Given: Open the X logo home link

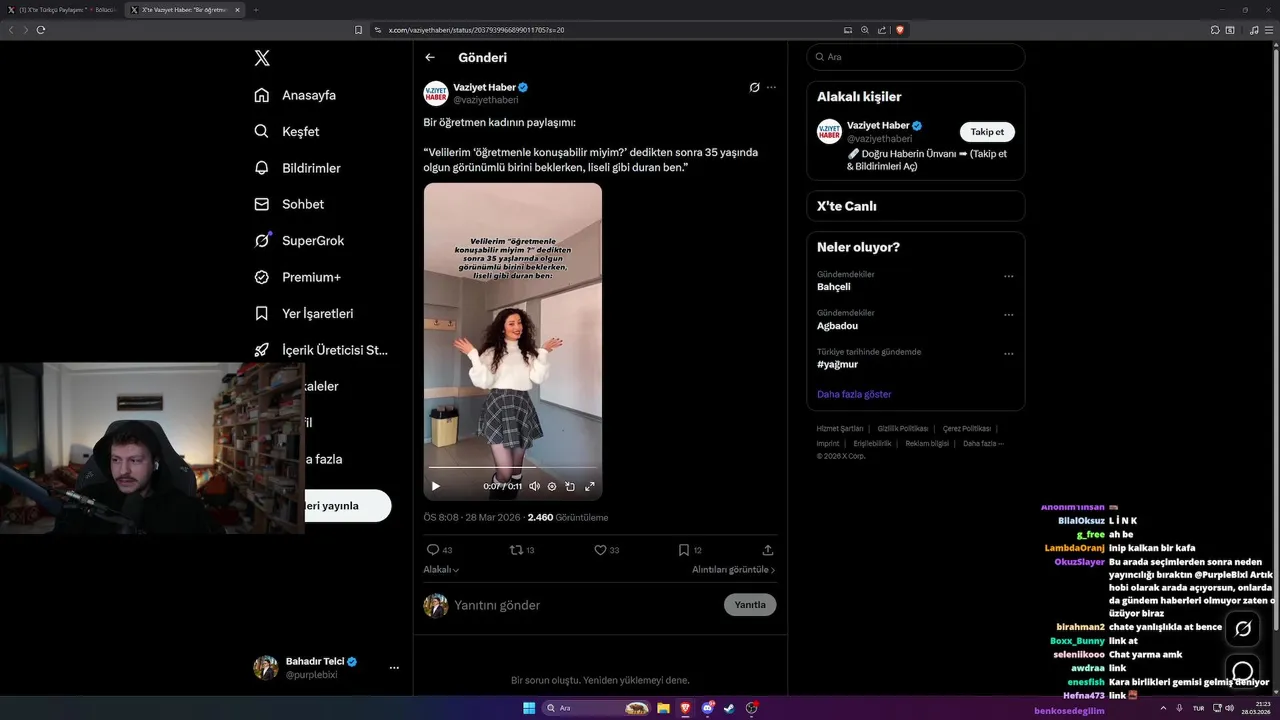Looking at the screenshot, I should pyautogui.click(x=262, y=58).
